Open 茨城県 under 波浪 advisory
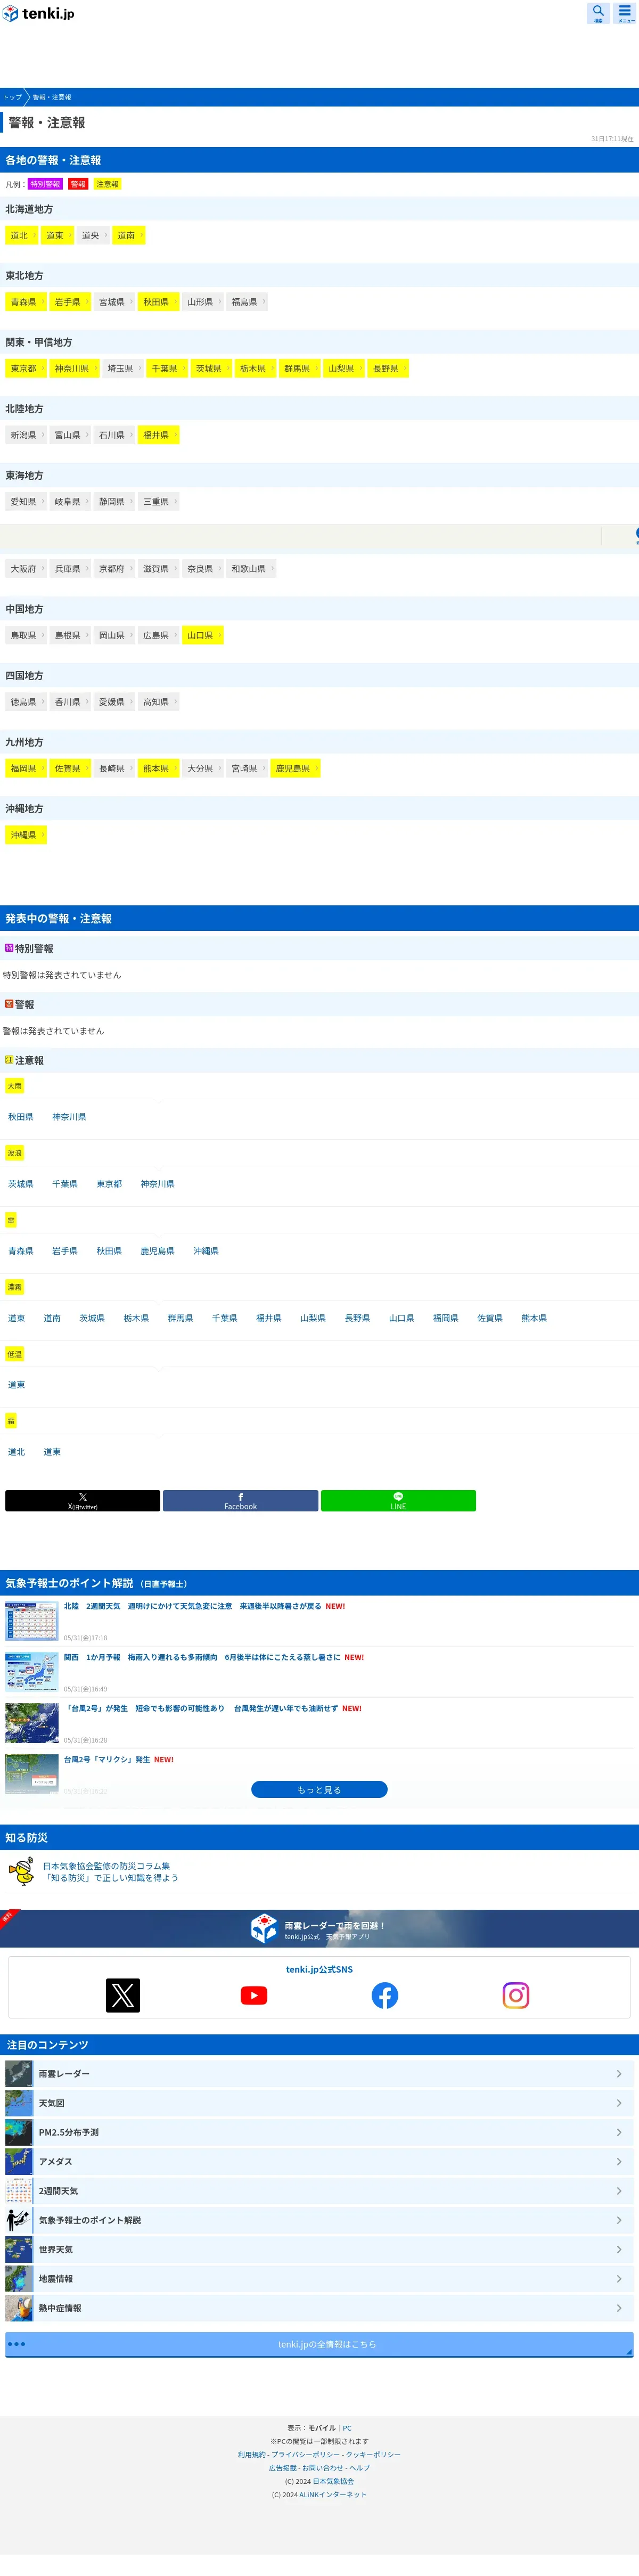This screenshot has width=639, height=2576. pos(21,1184)
